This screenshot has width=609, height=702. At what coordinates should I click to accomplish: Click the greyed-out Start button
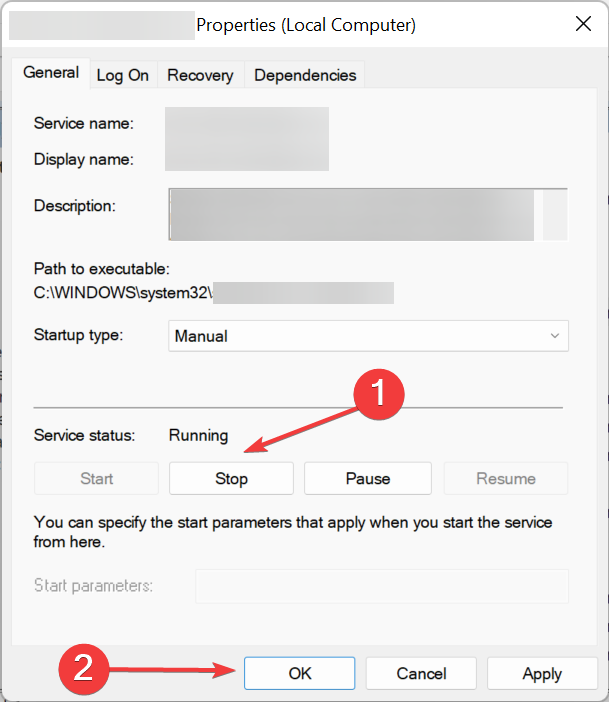(x=97, y=479)
